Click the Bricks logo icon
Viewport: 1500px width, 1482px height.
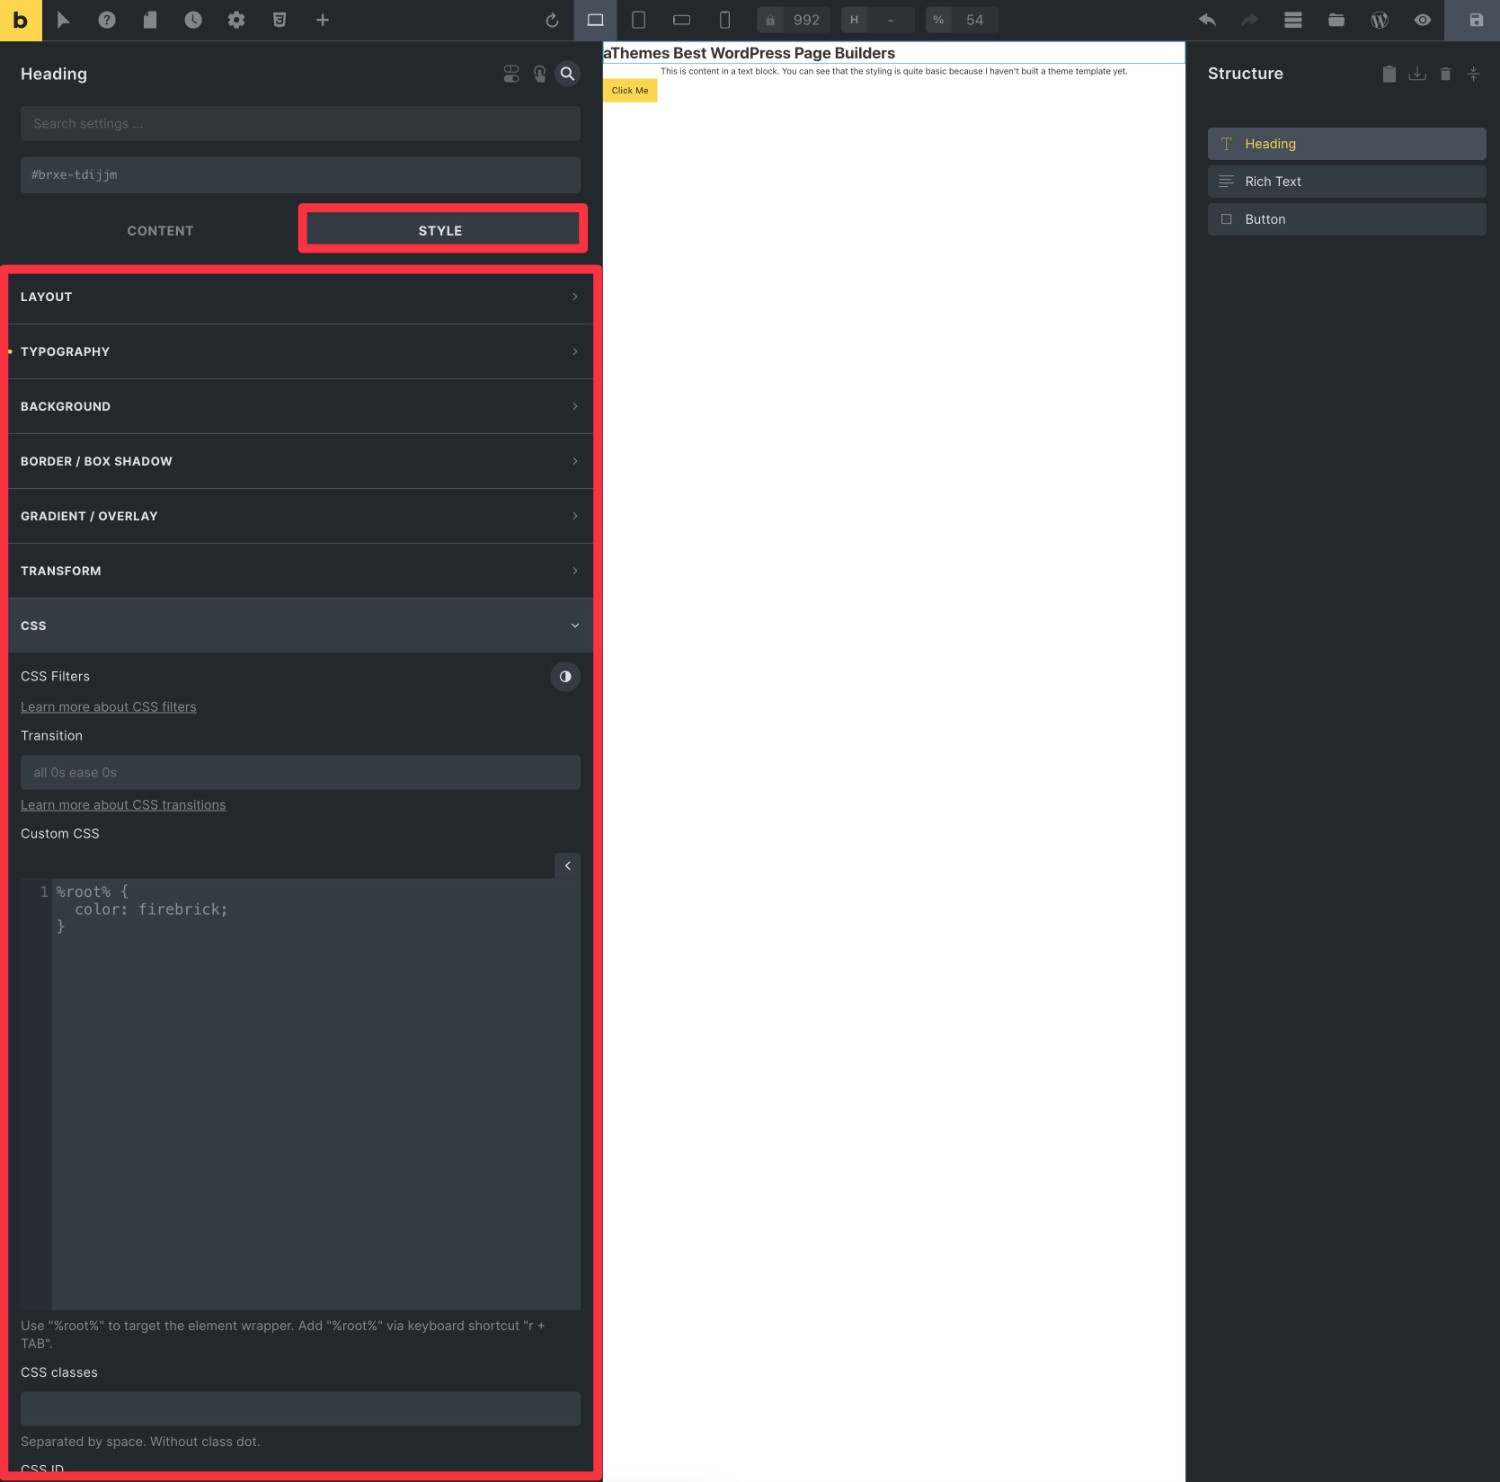tap(20, 20)
